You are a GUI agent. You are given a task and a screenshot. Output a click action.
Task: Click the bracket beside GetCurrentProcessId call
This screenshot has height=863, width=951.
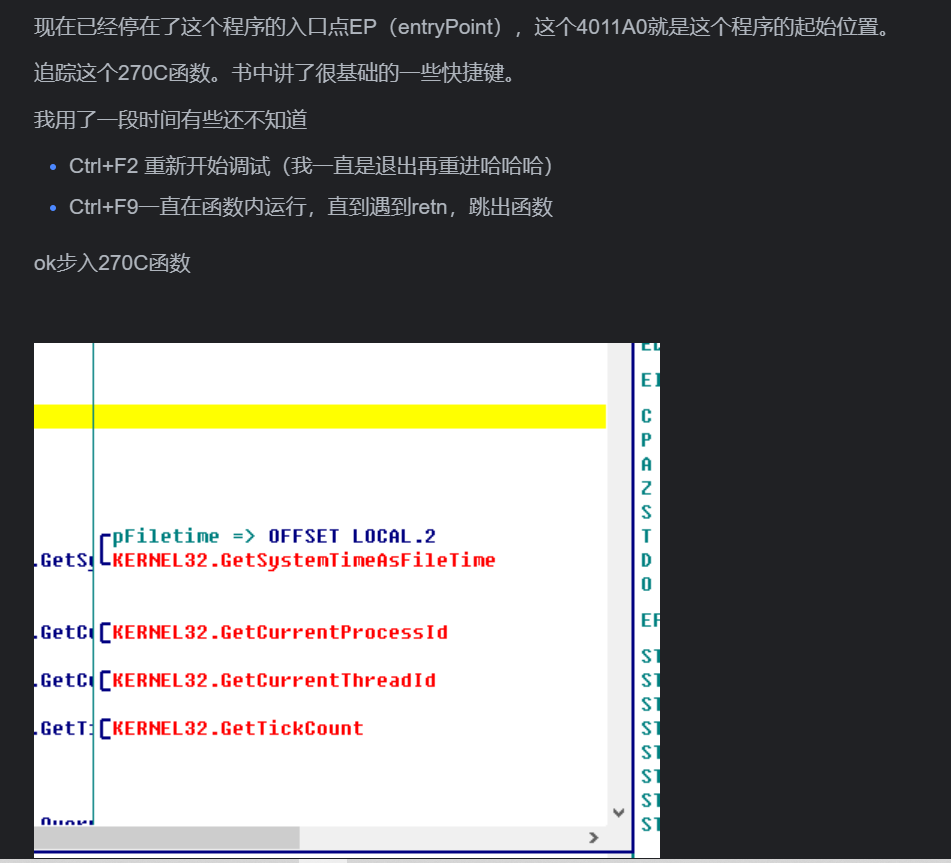coord(104,633)
